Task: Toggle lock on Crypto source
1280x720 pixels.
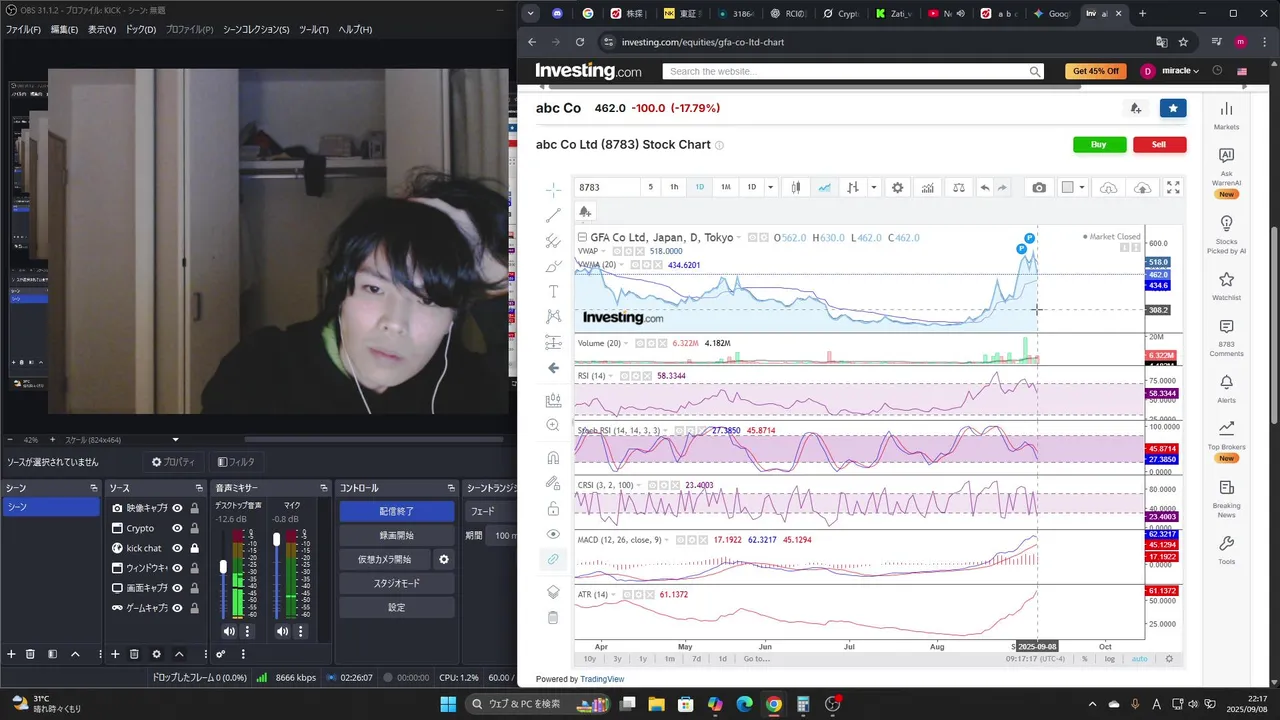Action: click(x=194, y=528)
